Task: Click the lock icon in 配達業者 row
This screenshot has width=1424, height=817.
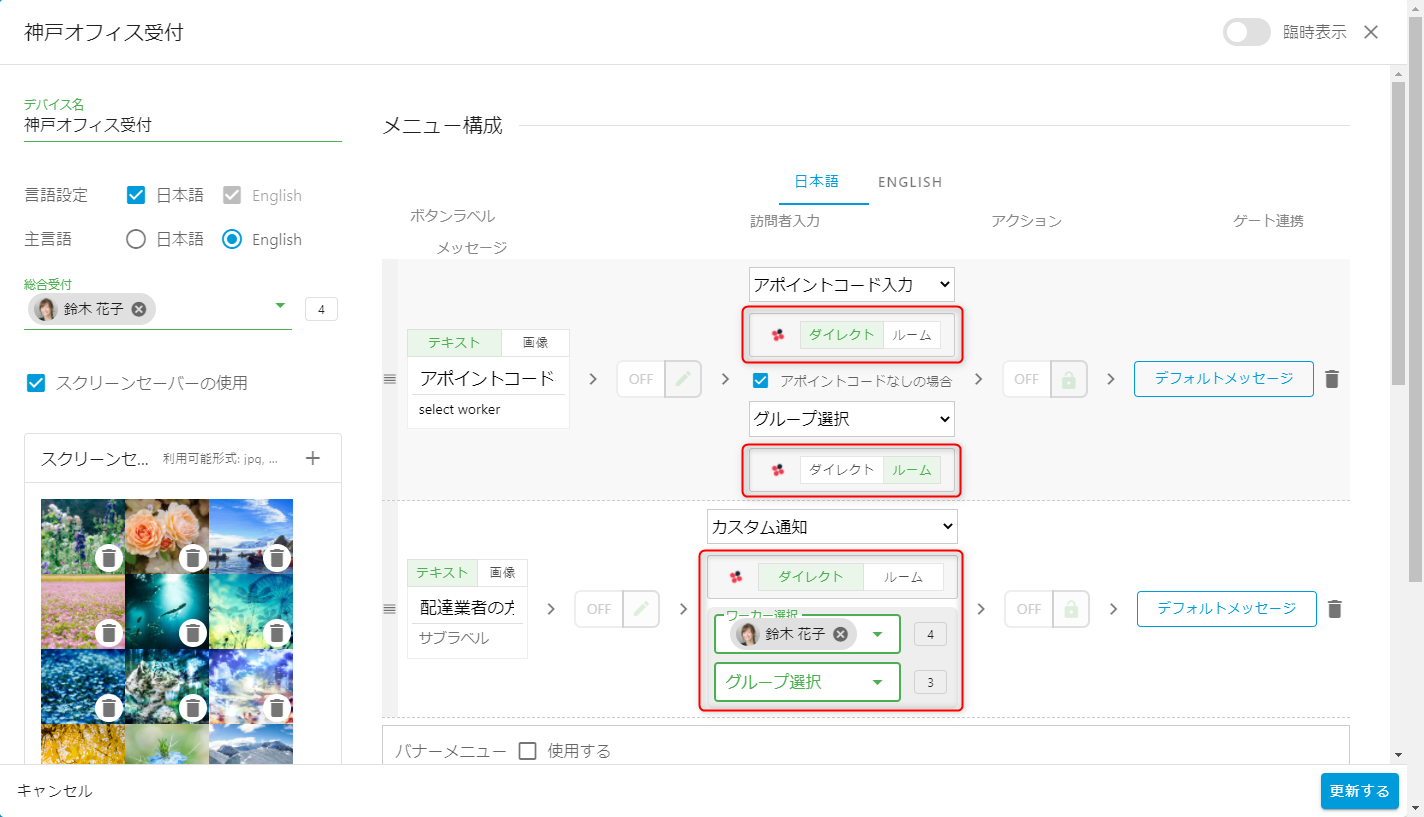Action: 1070,609
